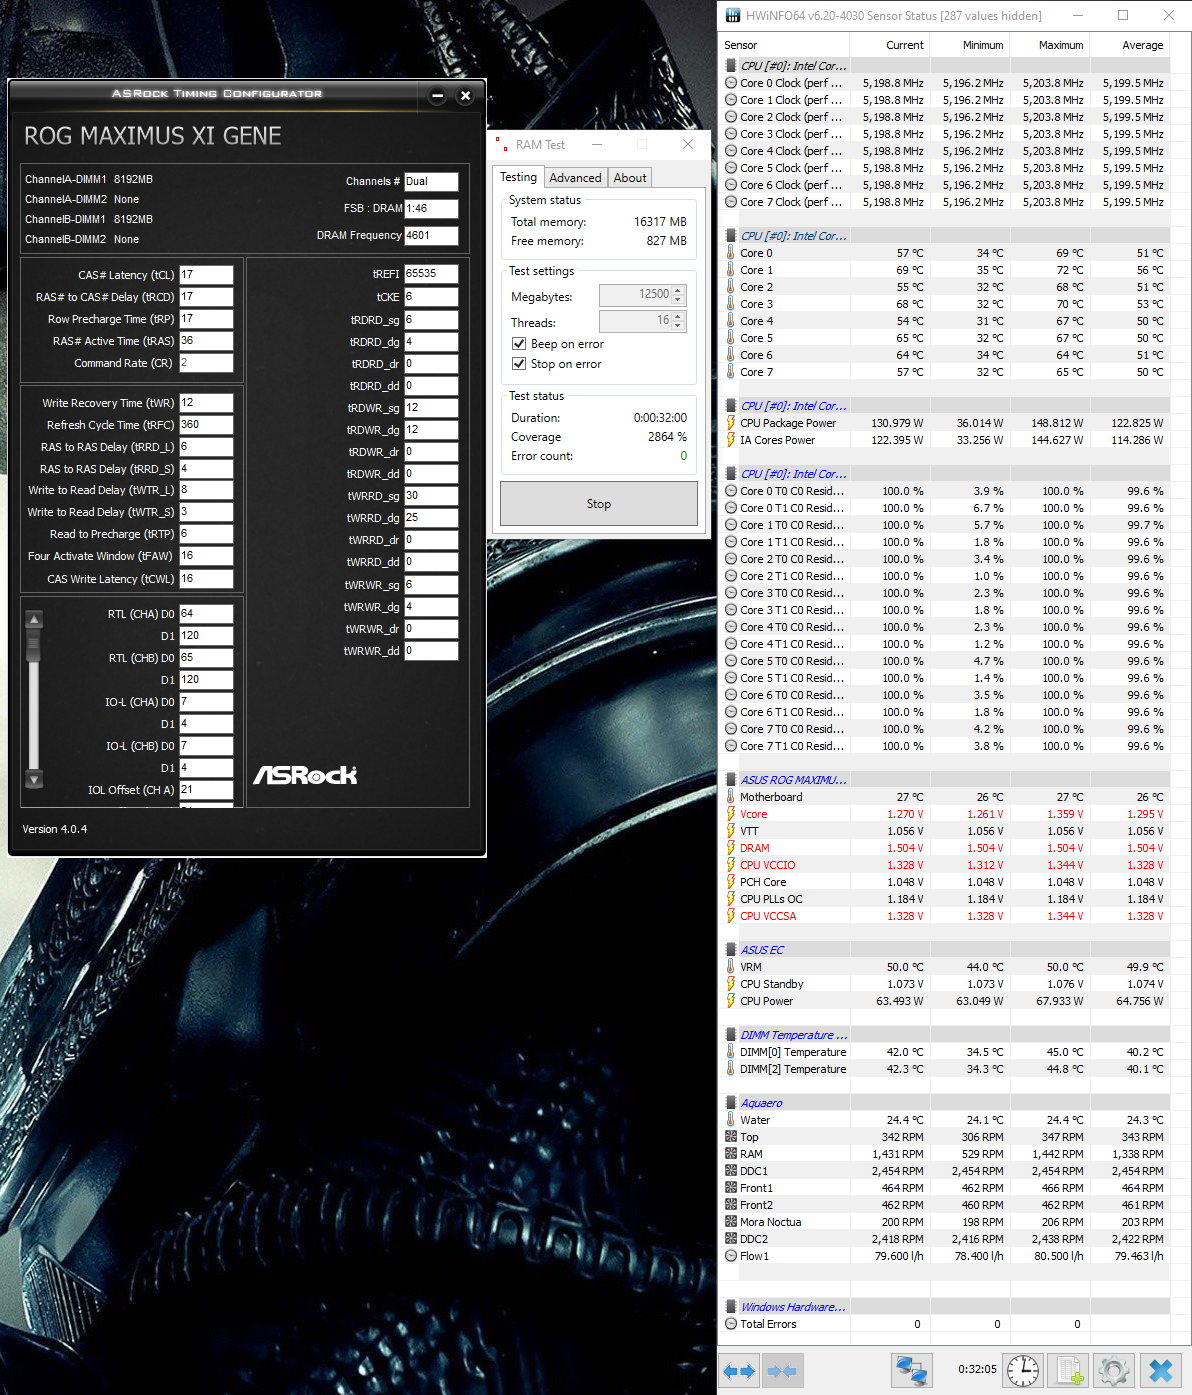This screenshot has height=1395, width=1192.
Task: Open the remote network monitors icon in HWiNFO
Action: pyautogui.click(x=911, y=1370)
